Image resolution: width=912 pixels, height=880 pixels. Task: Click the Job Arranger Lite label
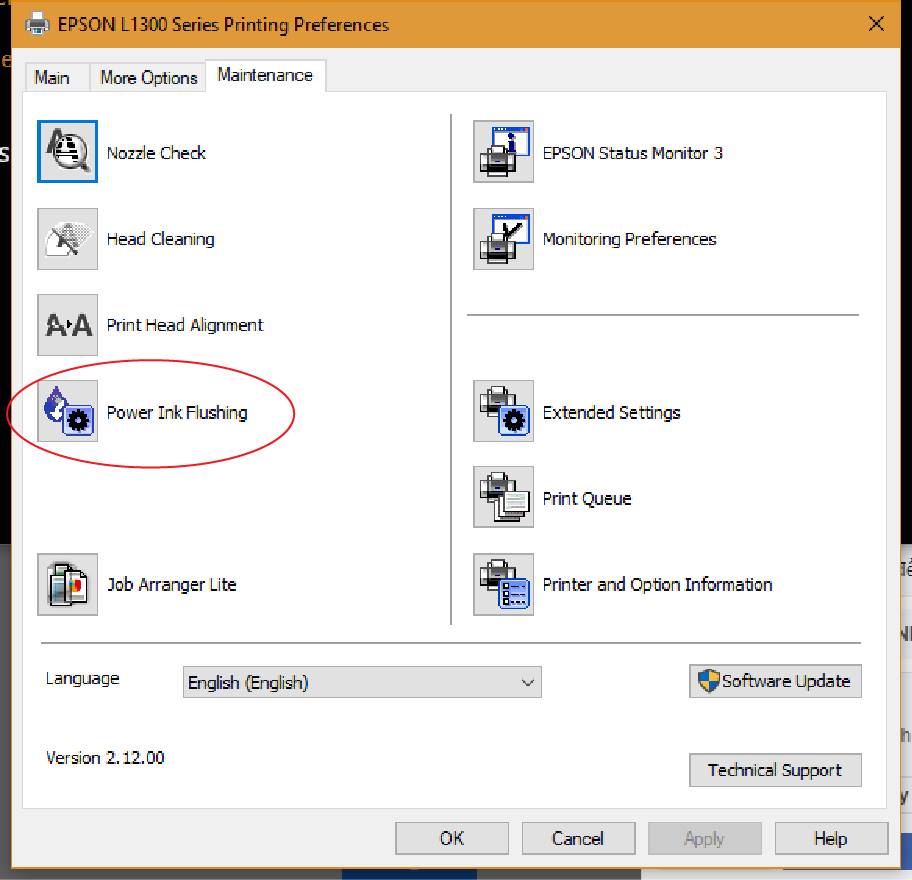click(172, 585)
